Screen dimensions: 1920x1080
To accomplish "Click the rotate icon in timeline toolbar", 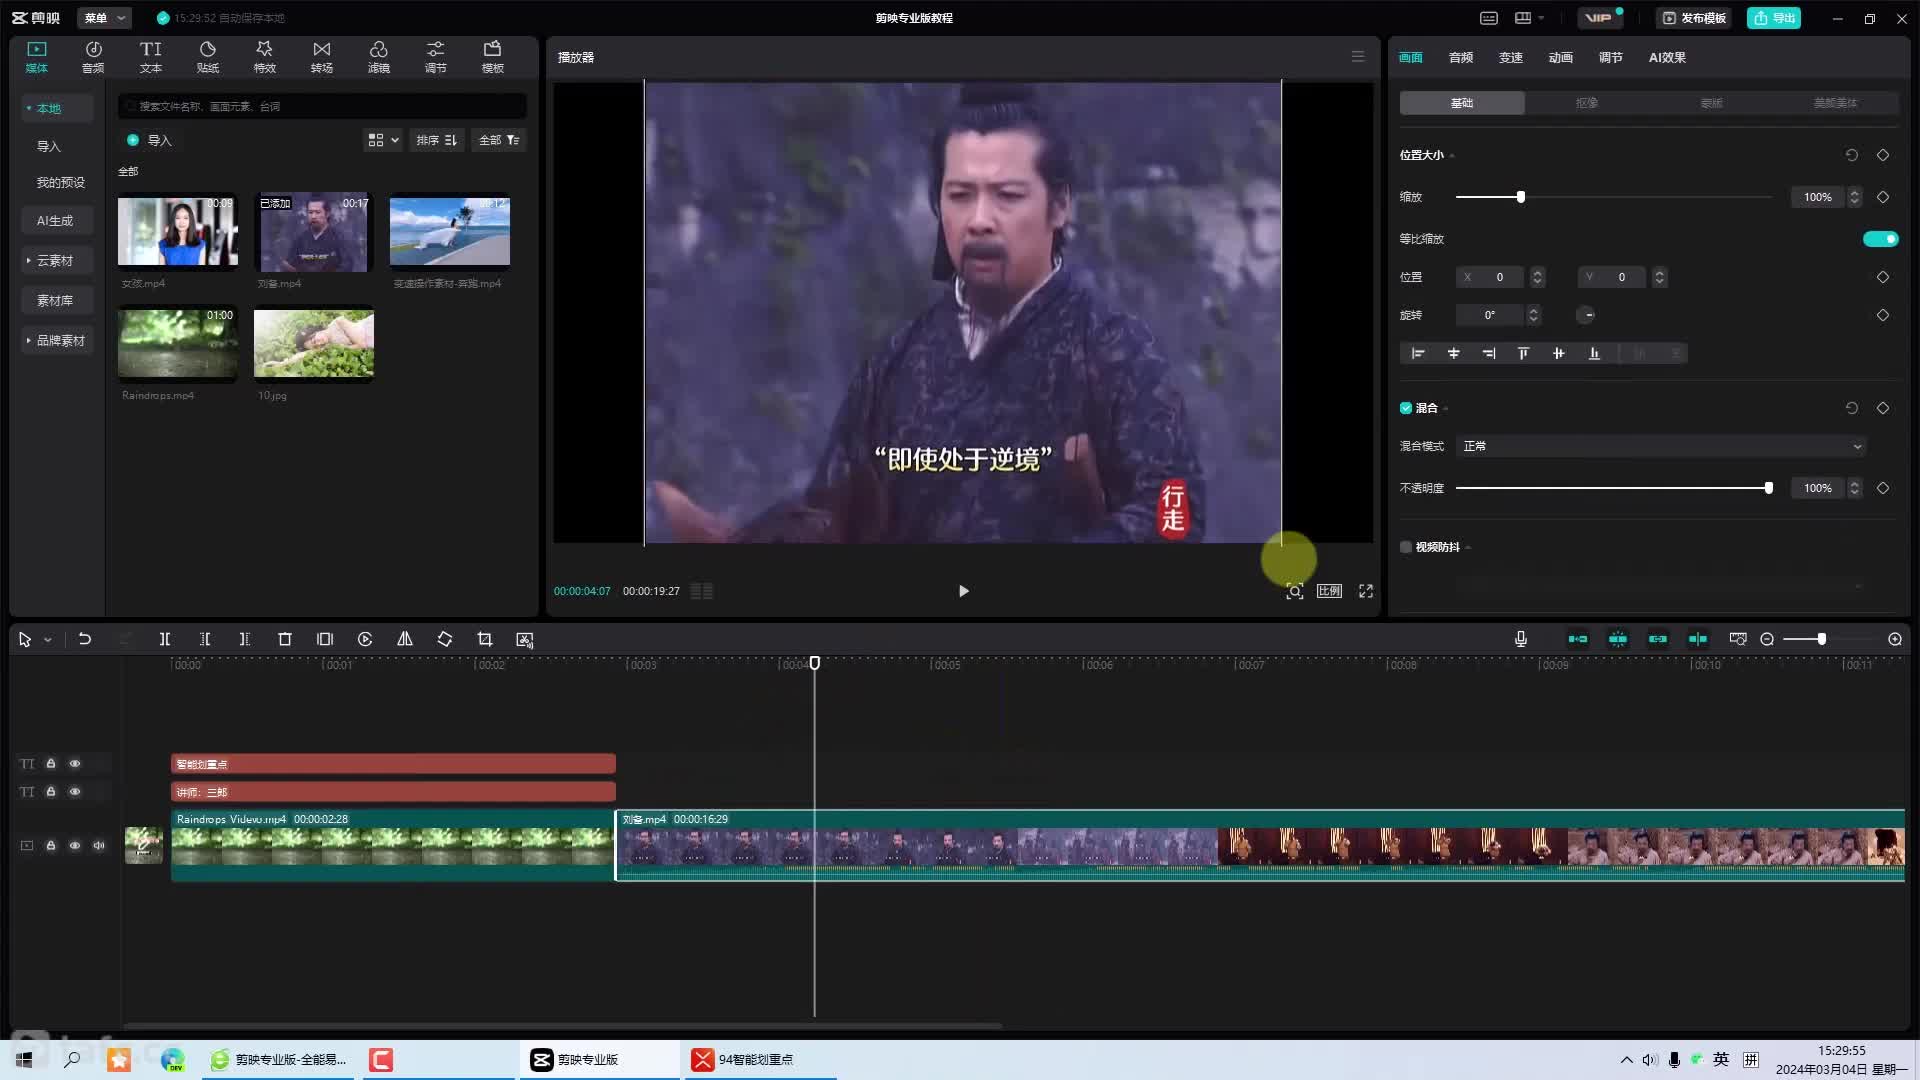I will click(x=445, y=639).
